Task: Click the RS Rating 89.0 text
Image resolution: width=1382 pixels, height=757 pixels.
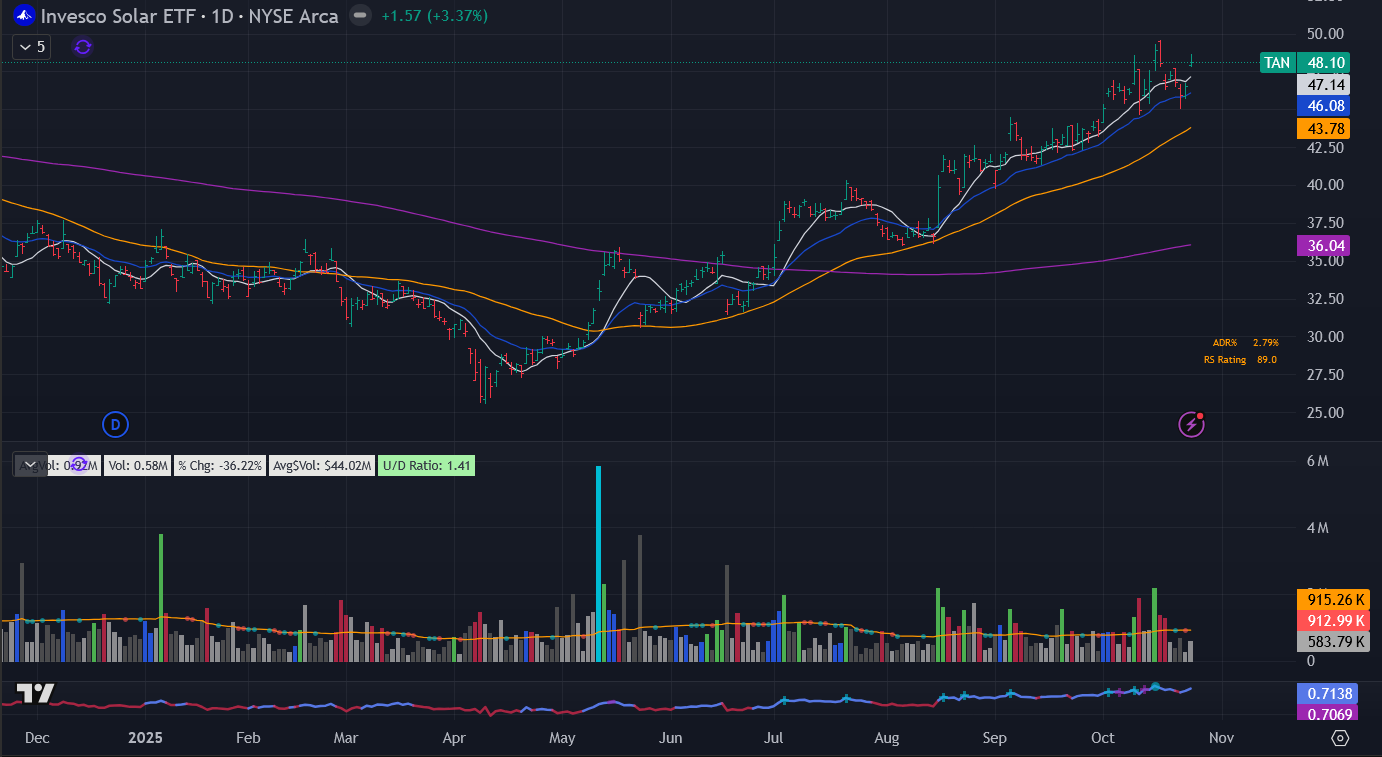Action: [1240, 360]
